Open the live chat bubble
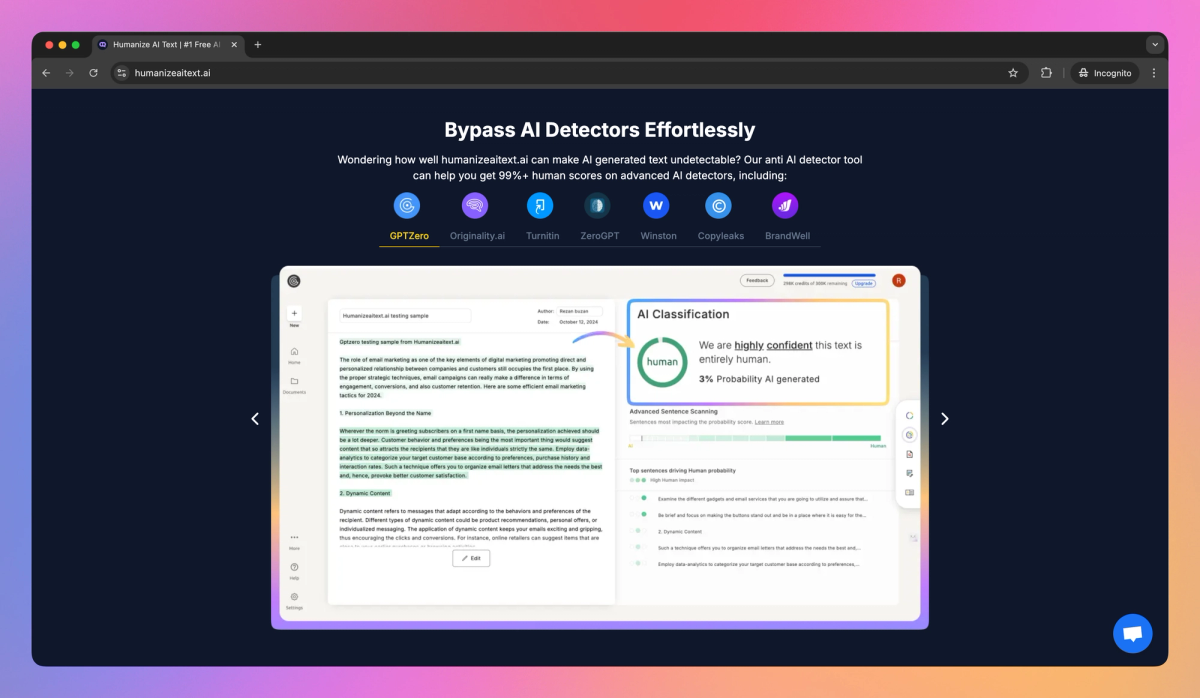The height and width of the screenshot is (698, 1200). (x=1133, y=634)
